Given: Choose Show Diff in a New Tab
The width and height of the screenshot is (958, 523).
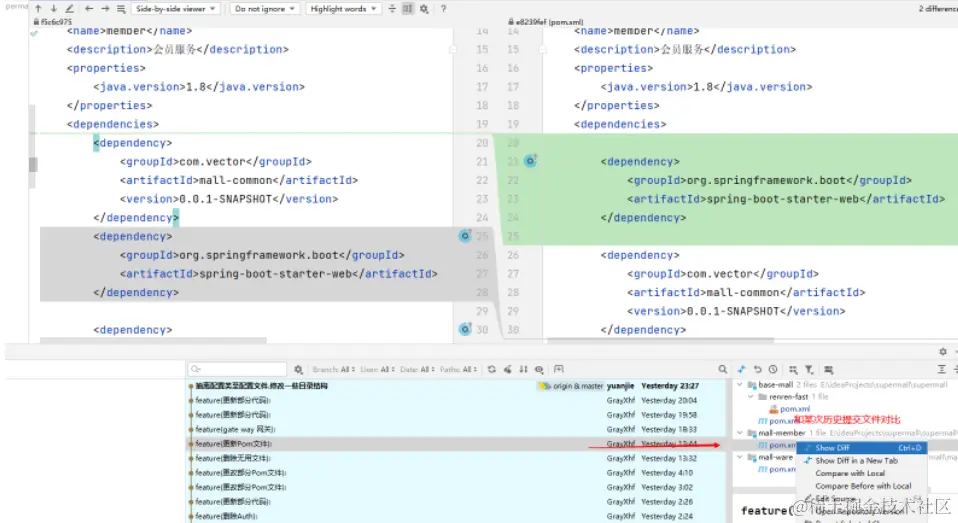Looking at the screenshot, I should coord(862,461).
